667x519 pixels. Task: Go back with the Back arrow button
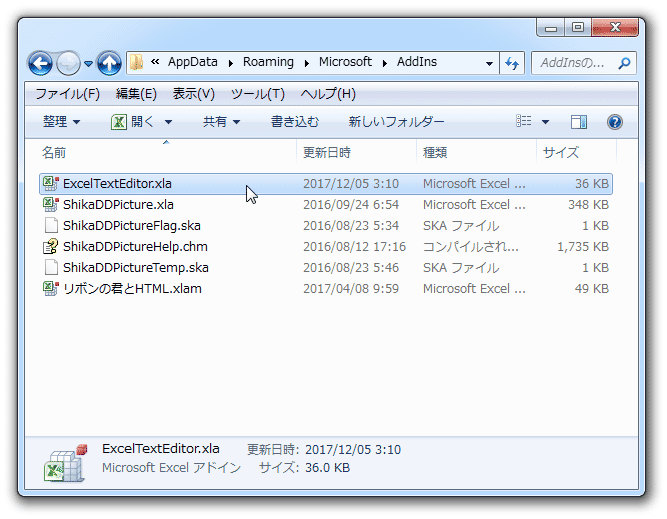(40, 63)
